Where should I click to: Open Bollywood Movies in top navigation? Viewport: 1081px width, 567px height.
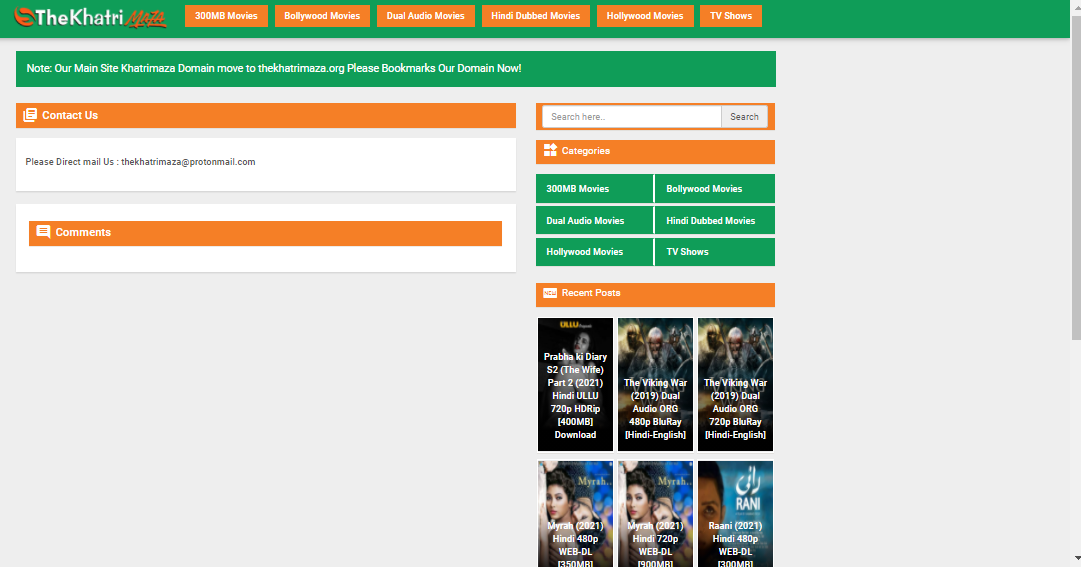click(x=322, y=16)
